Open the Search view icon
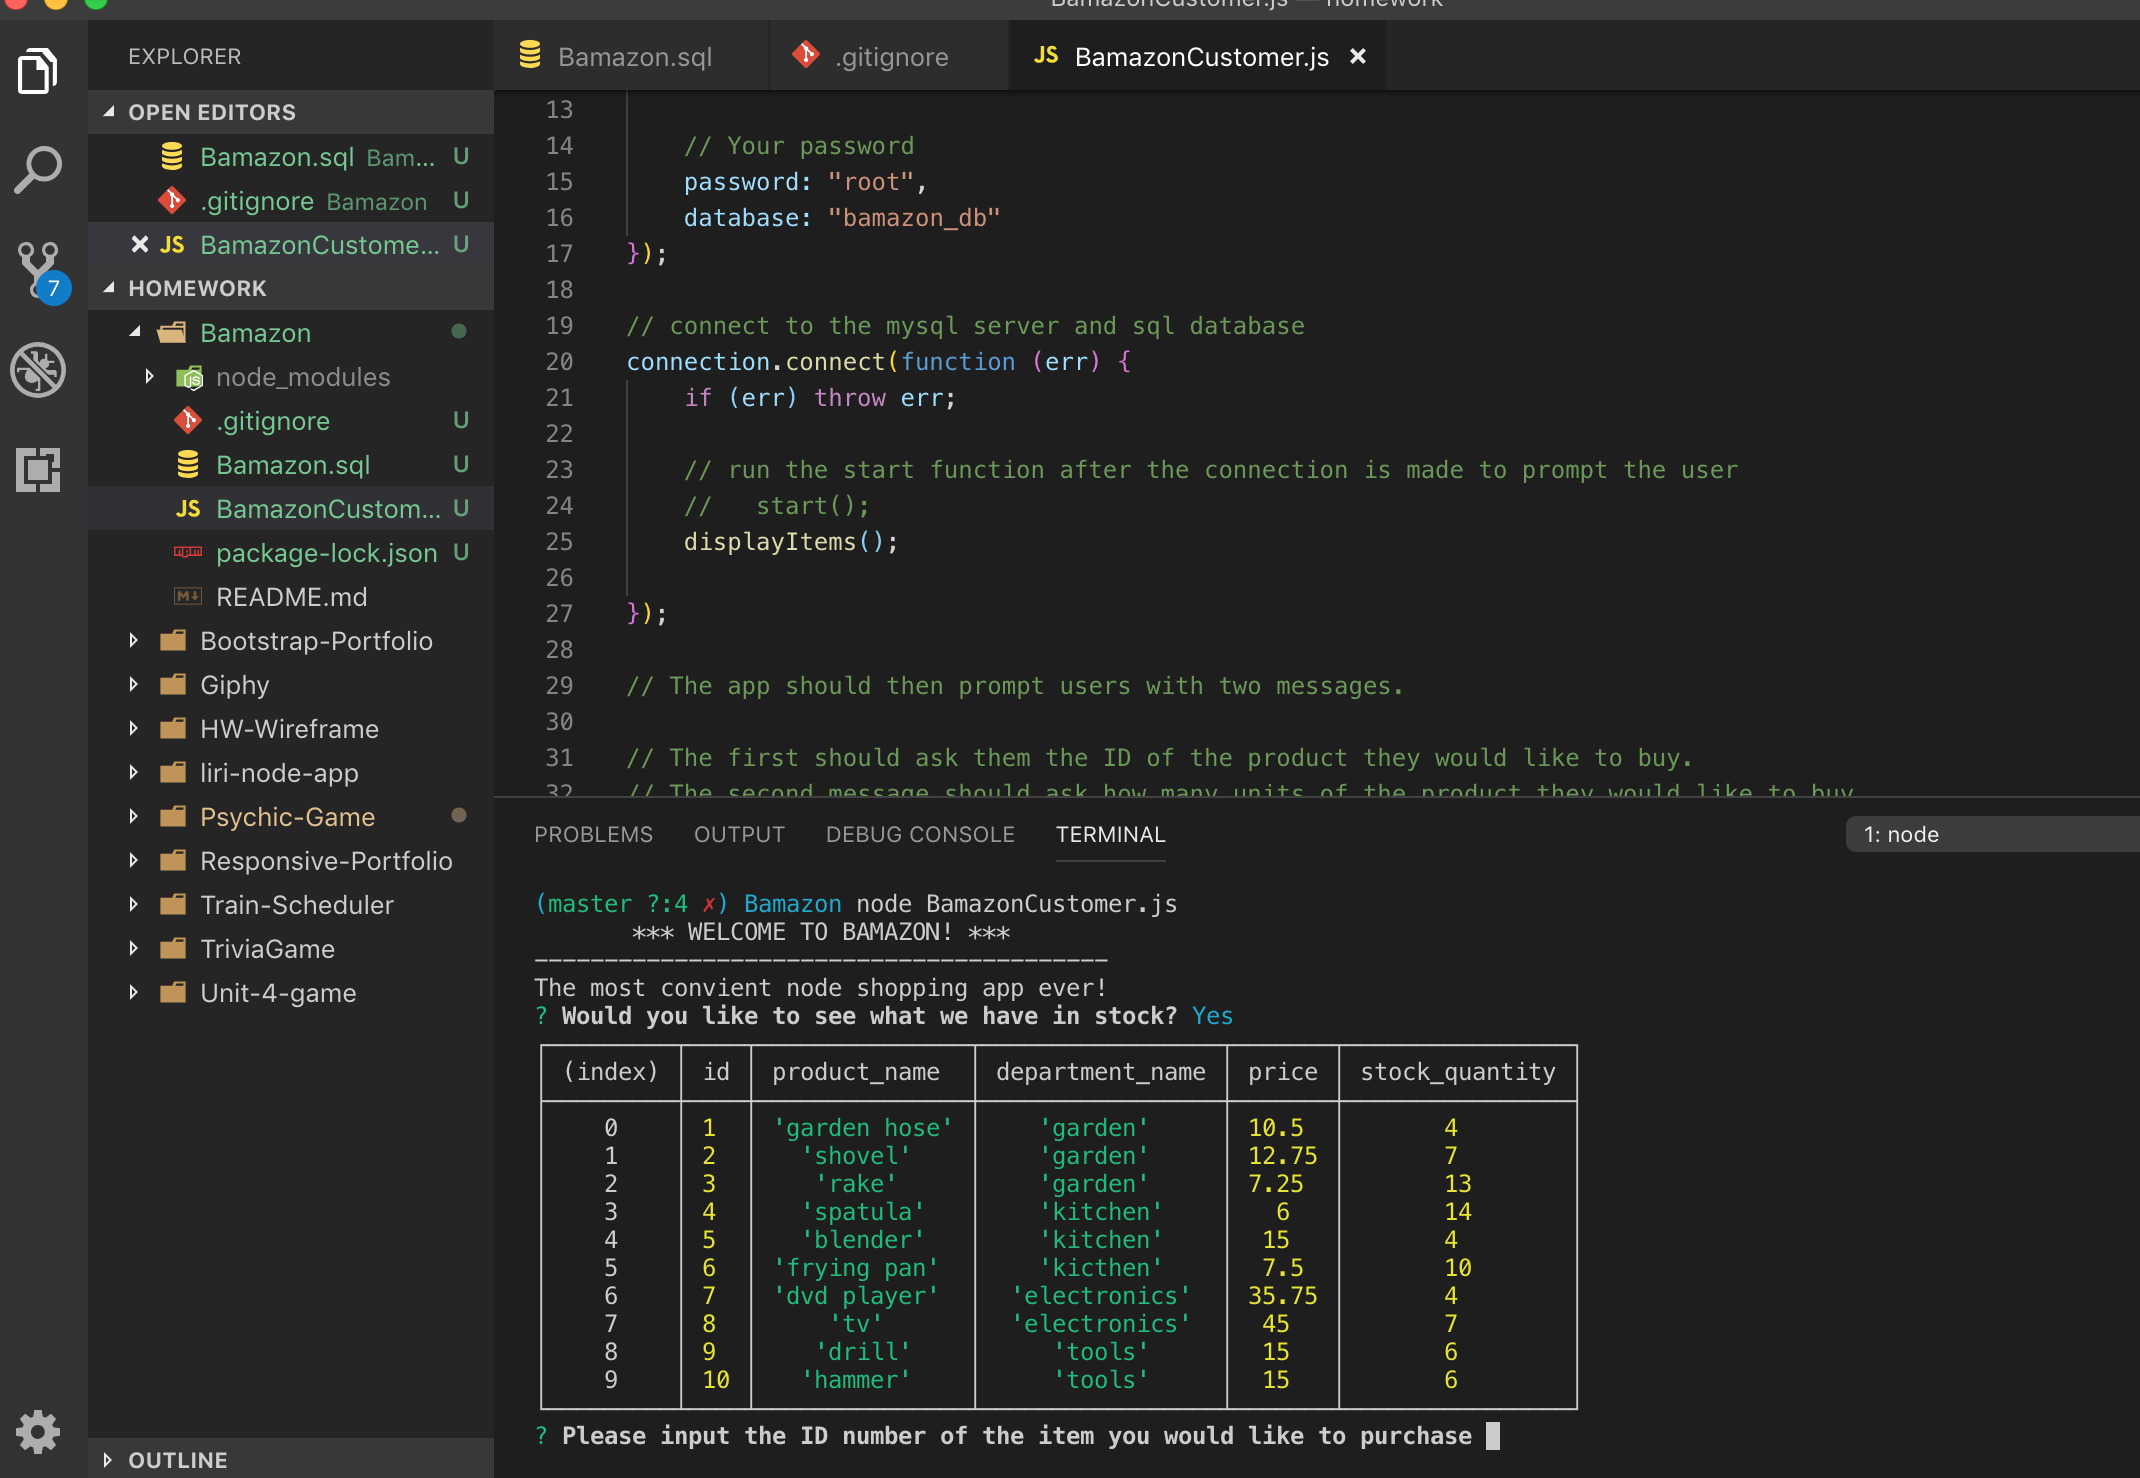This screenshot has width=2140, height=1478. 38,170
